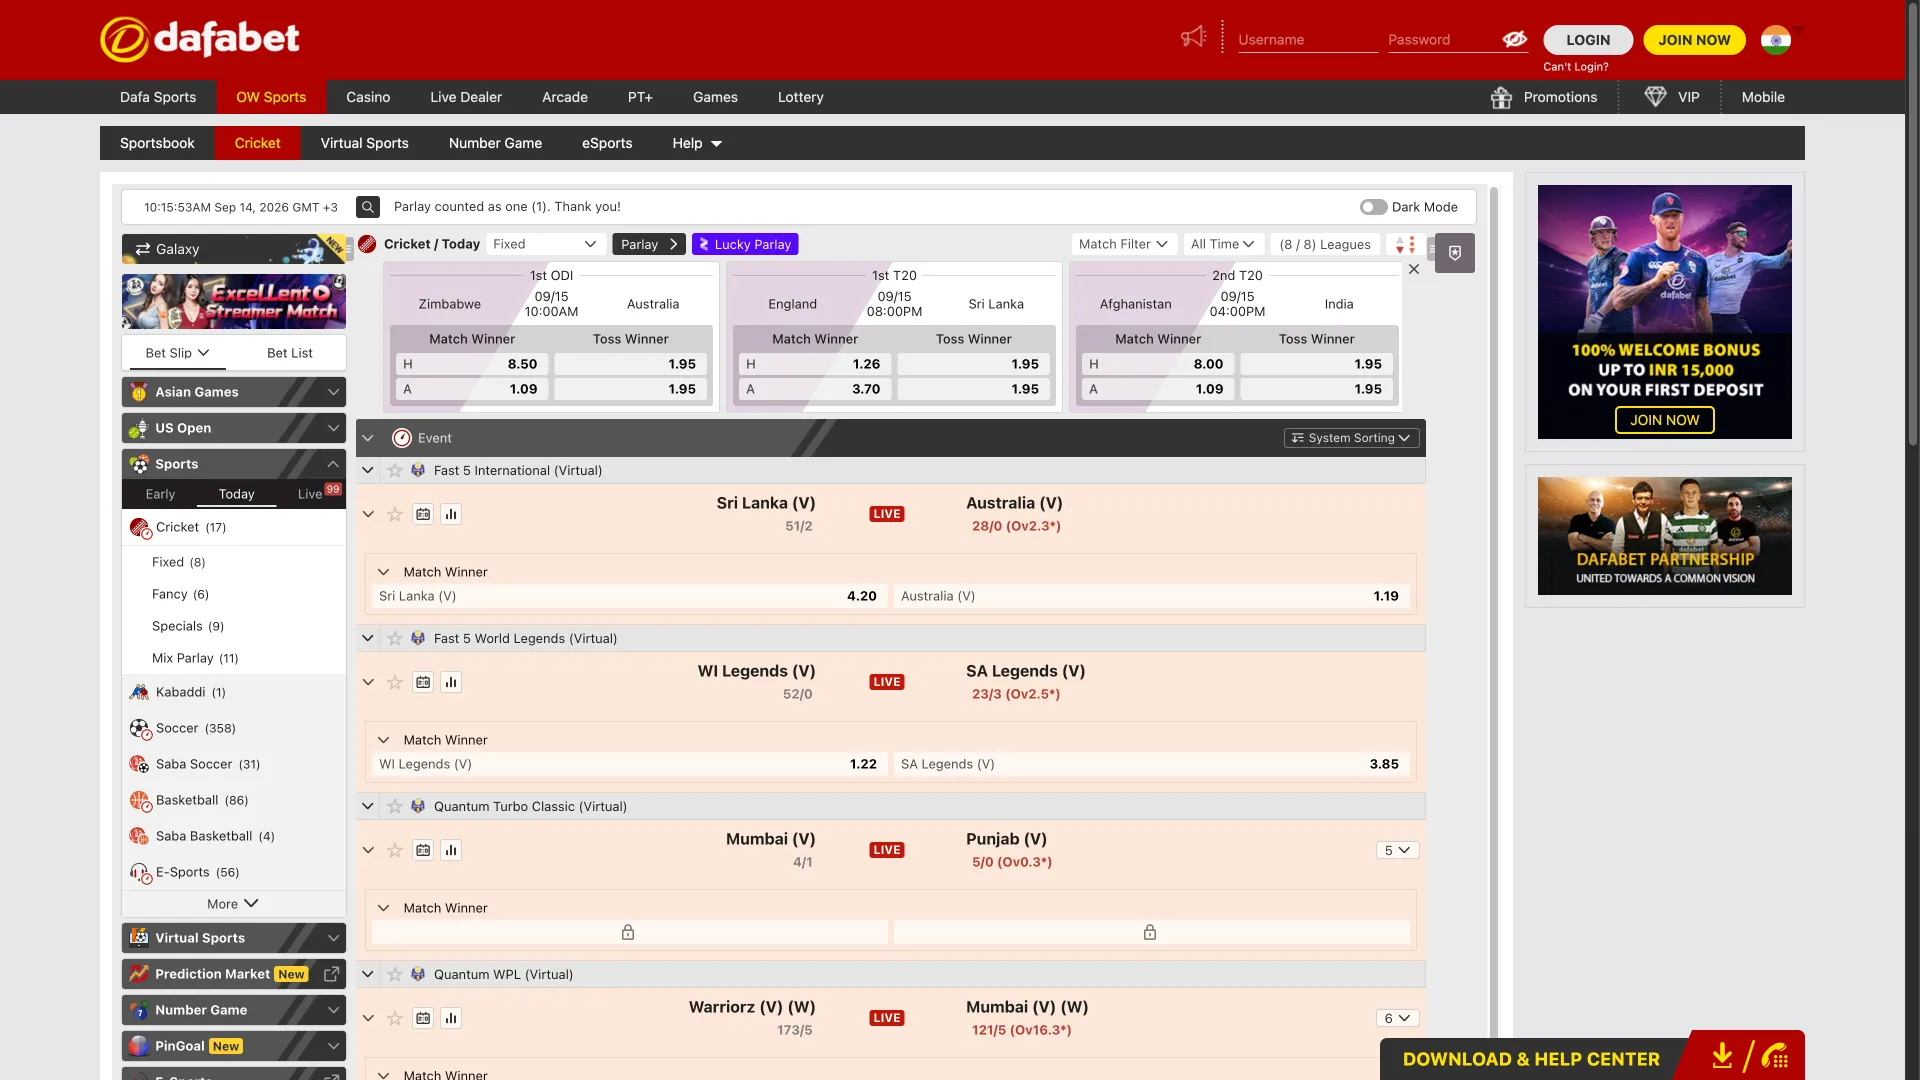Favorite the WI Legends (V) match star
The image size is (1920, 1080).
point(395,682)
